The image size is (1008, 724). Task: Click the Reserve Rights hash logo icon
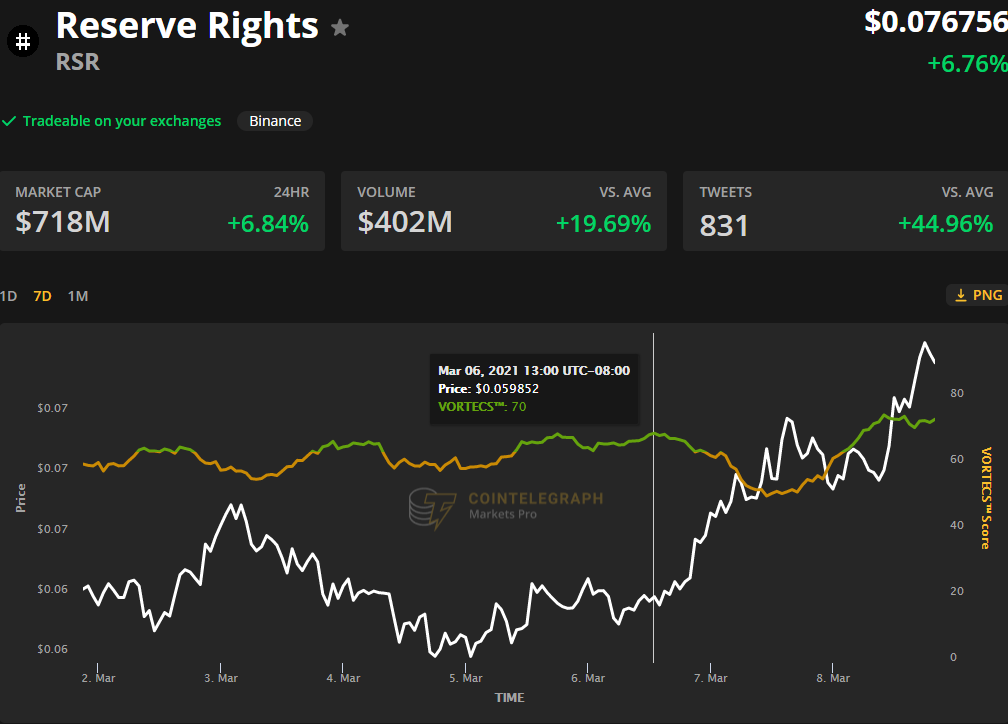point(23,41)
